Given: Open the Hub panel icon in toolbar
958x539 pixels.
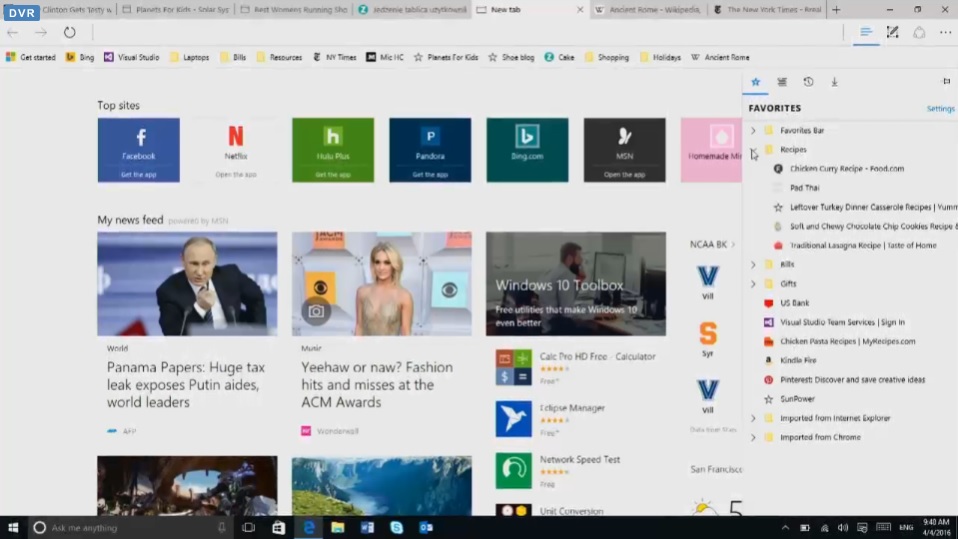Looking at the screenshot, I should [866, 32].
